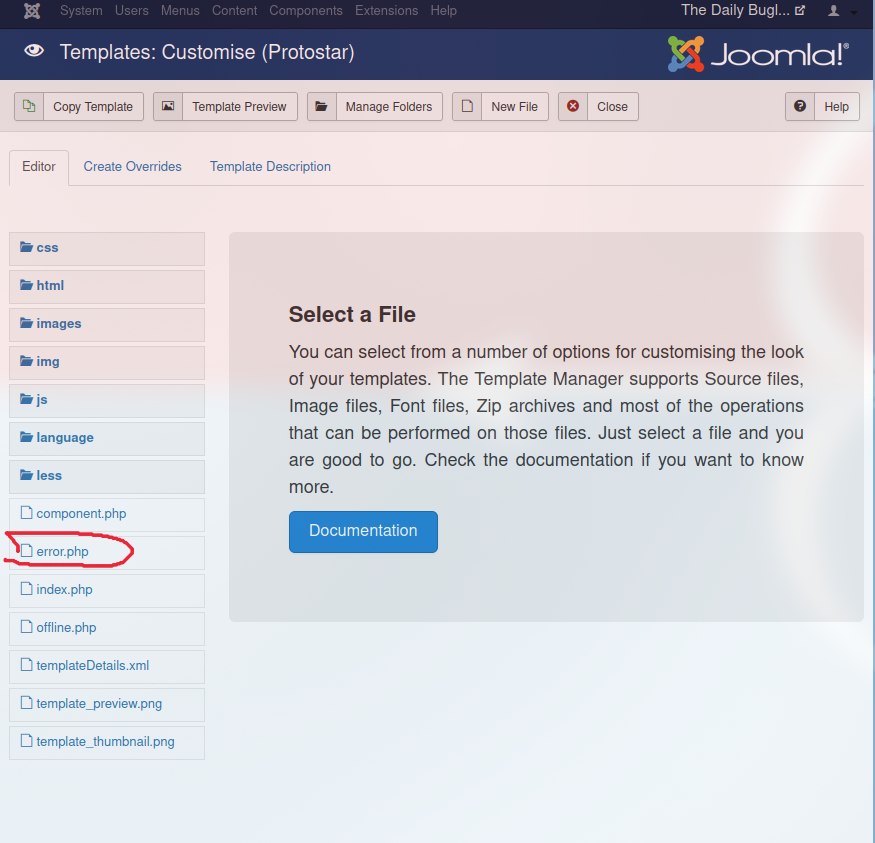This screenshot has height=843, width=875.
Task: Open the Extensions menu
Action: coord(387,11)
